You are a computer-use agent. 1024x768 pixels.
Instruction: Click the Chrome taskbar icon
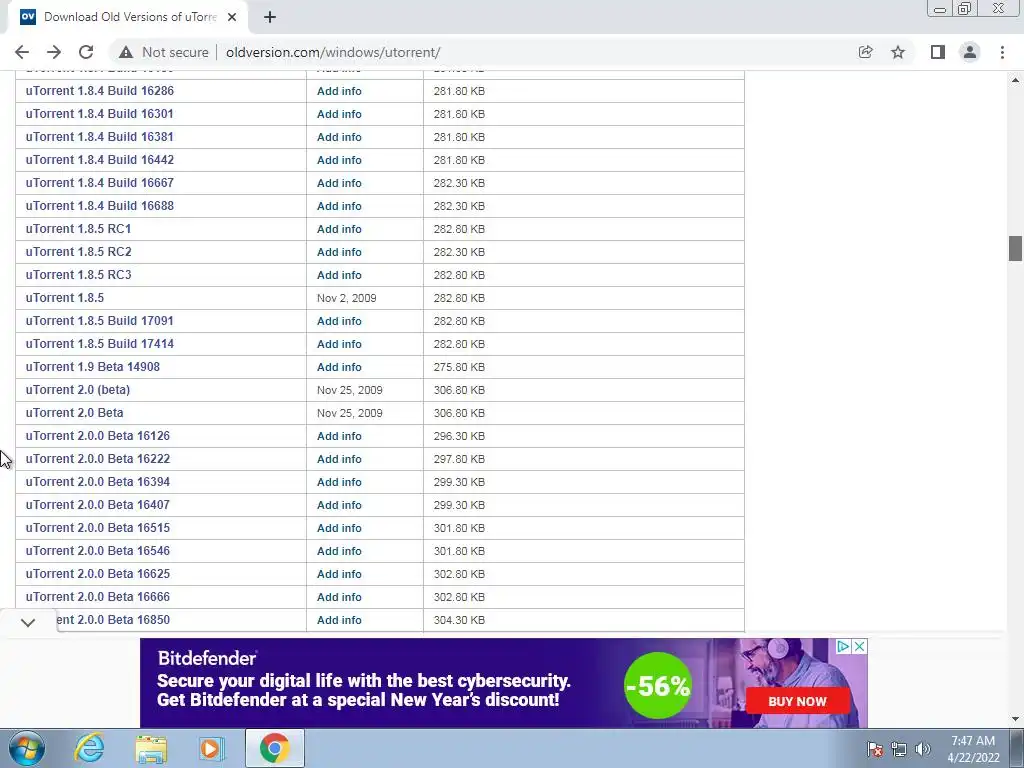(x=274, y=748)
